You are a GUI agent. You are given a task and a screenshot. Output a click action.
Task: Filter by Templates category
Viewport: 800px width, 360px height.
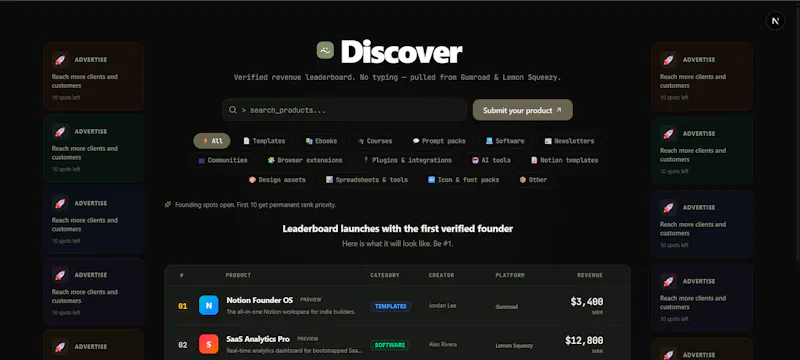point(264,141)
